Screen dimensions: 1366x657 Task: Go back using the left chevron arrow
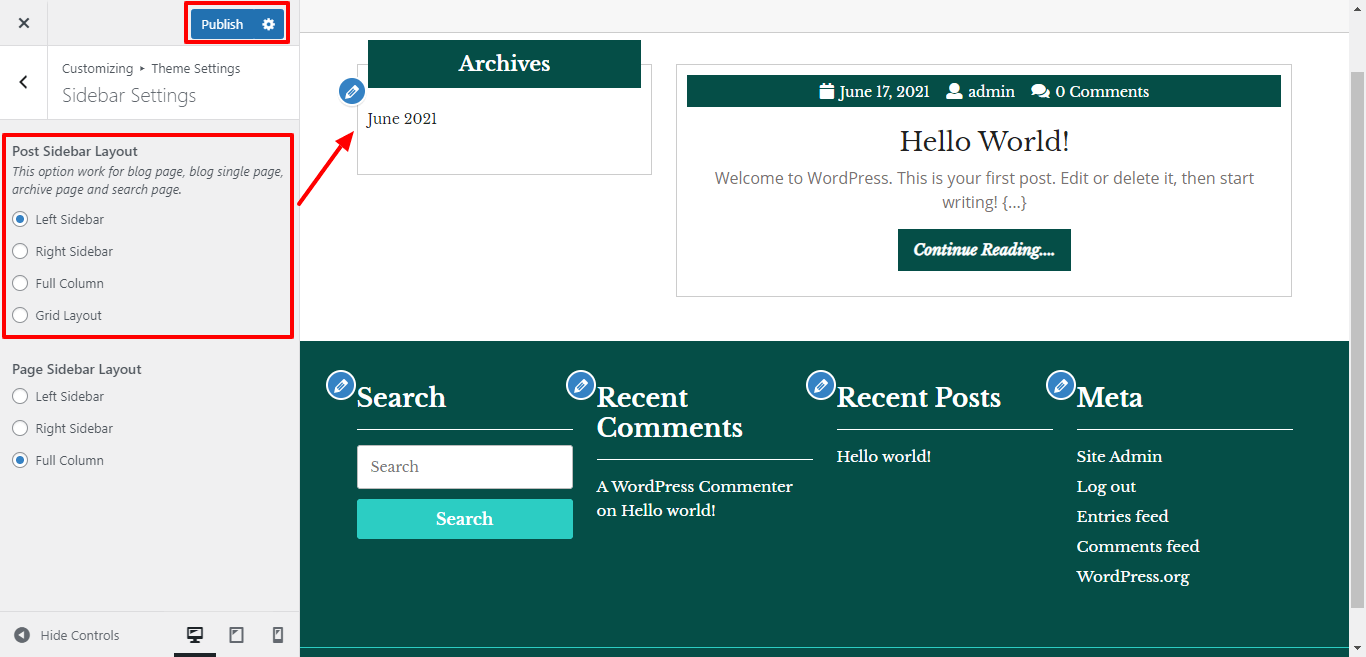(24, 82)
